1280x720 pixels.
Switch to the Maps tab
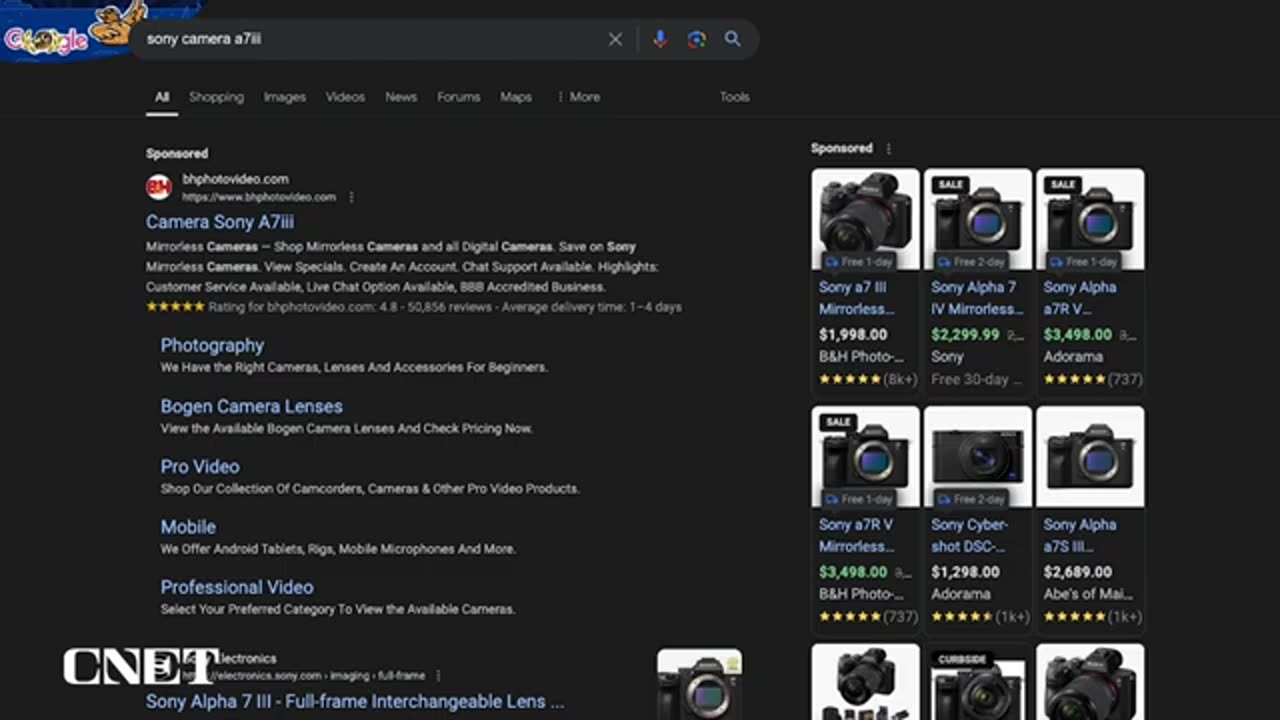pos(516,97)
